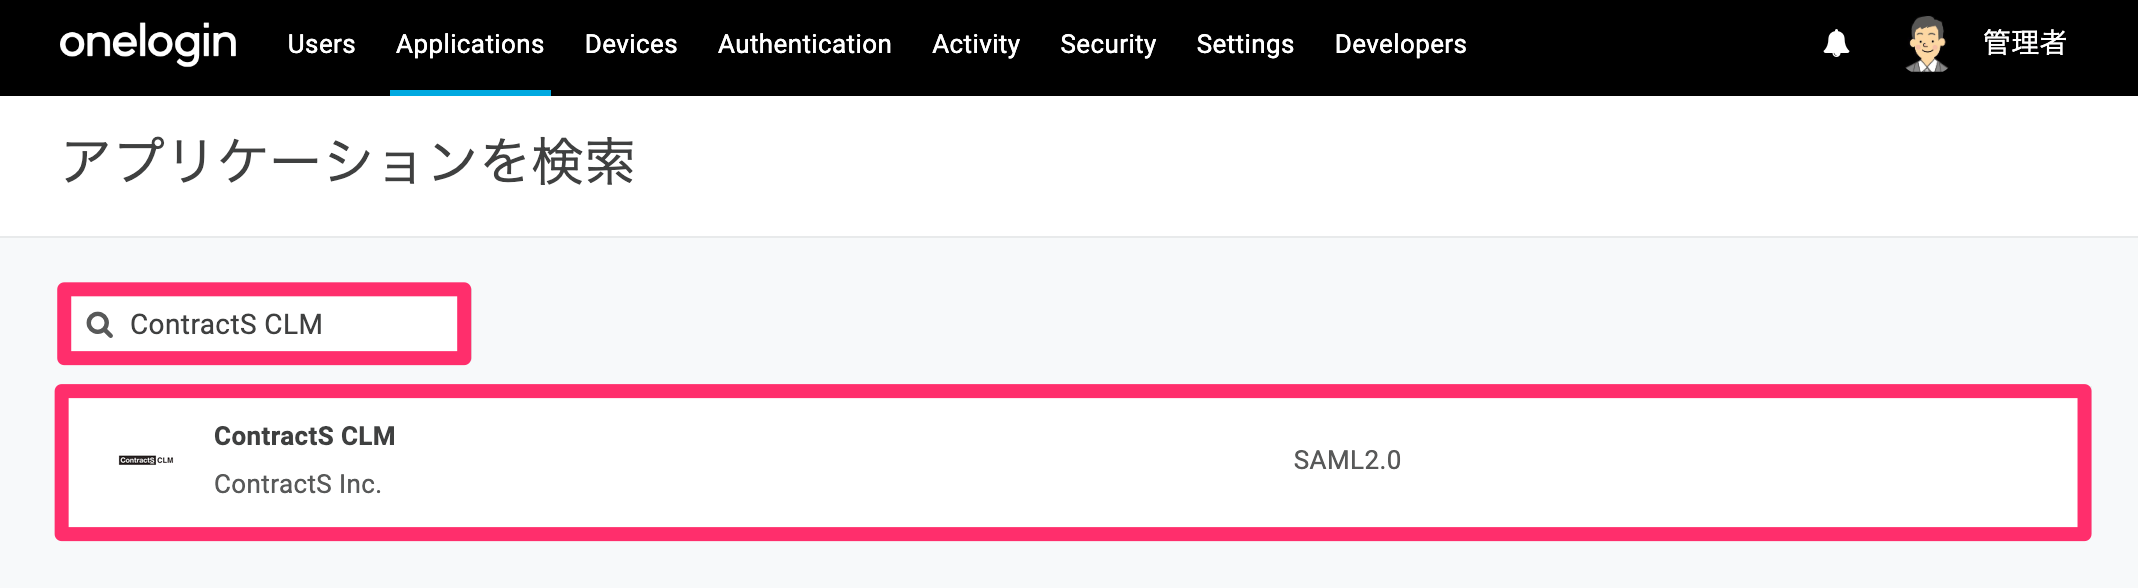This screenshot has height=588, width=2138.
Task: Click the アプリケーションを検索 page heading
Action: click(348, 161)
